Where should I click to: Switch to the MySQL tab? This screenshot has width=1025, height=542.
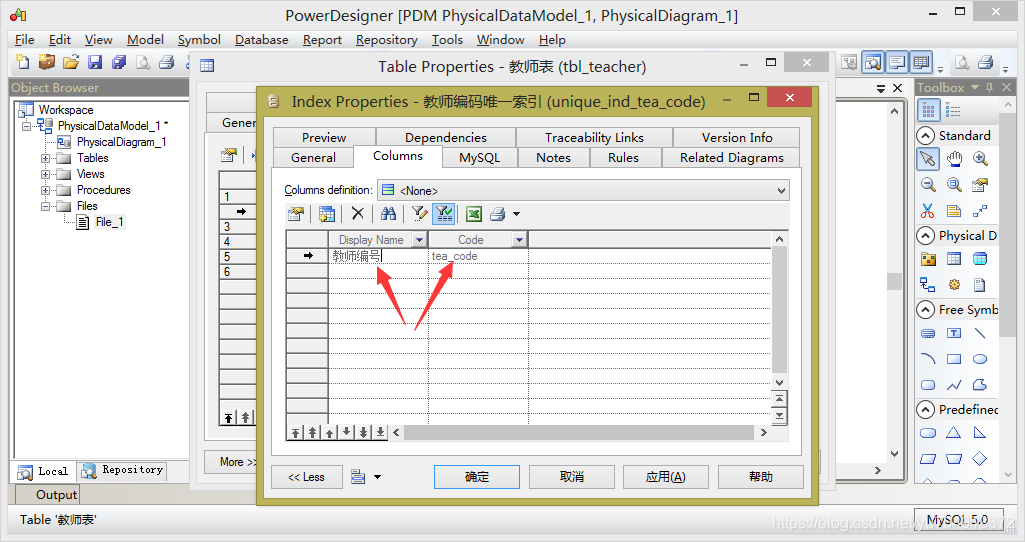(x=479, y=158)
